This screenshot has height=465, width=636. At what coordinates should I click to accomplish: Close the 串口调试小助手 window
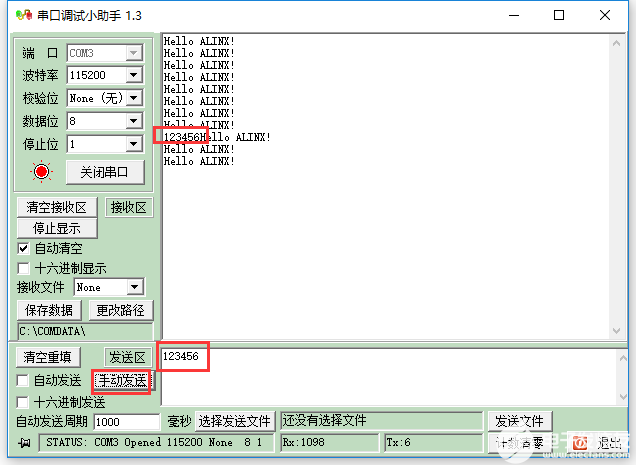pos(605,15)
